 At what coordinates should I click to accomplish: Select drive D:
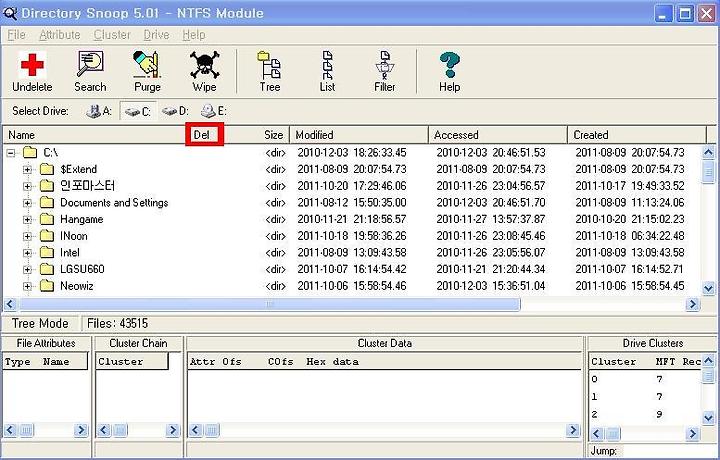pyautogui.click(x=175, y=111)
